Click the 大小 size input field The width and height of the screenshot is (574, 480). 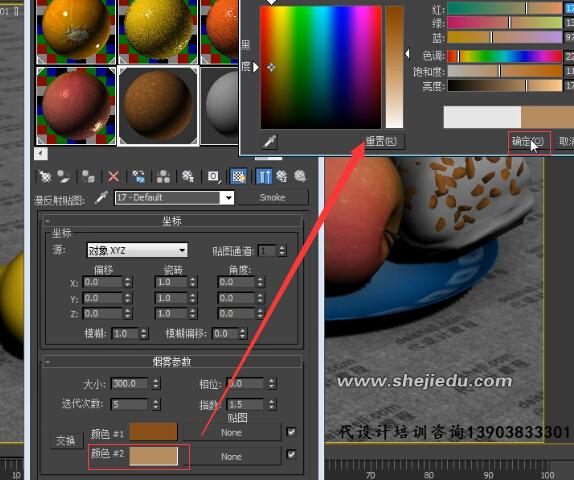coord(130,384)
